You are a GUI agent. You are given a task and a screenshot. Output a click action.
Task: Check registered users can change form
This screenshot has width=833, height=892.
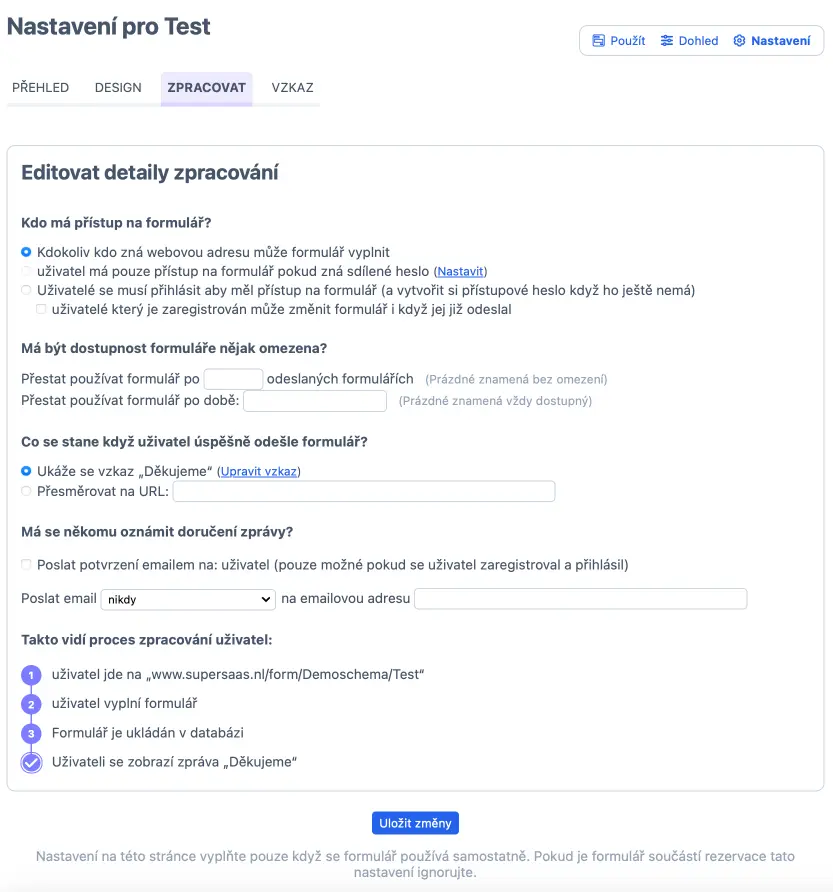(41, 309)
